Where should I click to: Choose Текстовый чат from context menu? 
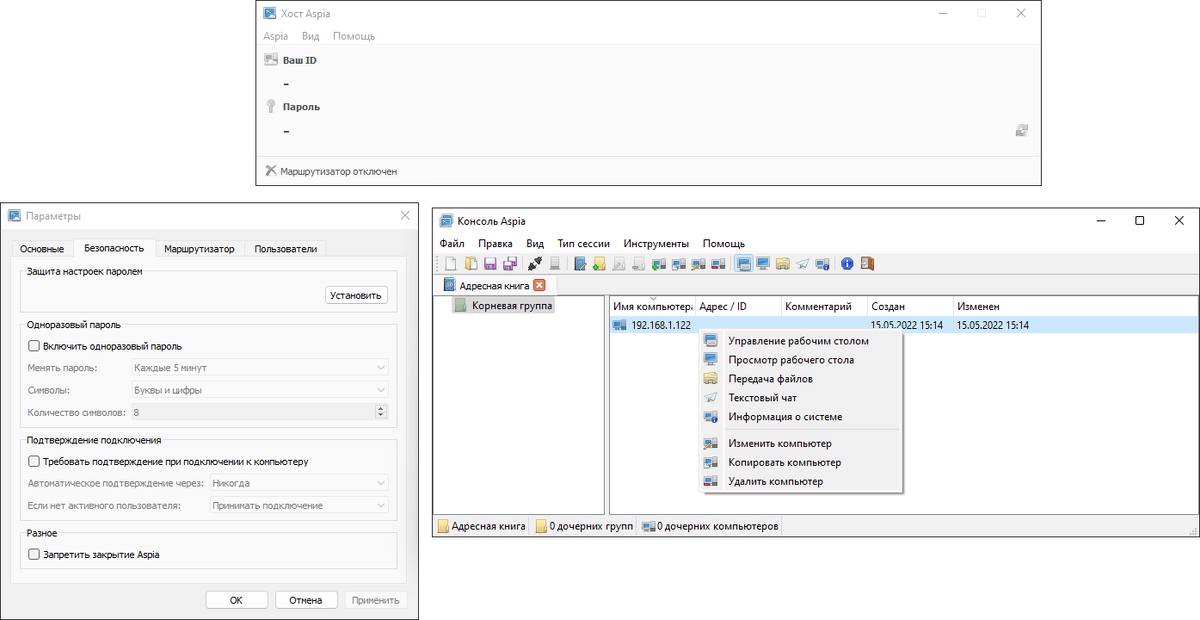(x=801, y=398)
